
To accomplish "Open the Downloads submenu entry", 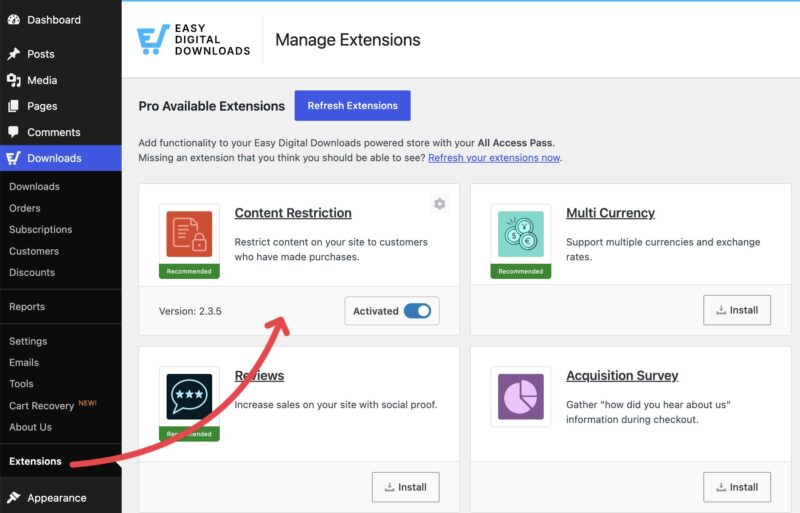I will point(34,186).
